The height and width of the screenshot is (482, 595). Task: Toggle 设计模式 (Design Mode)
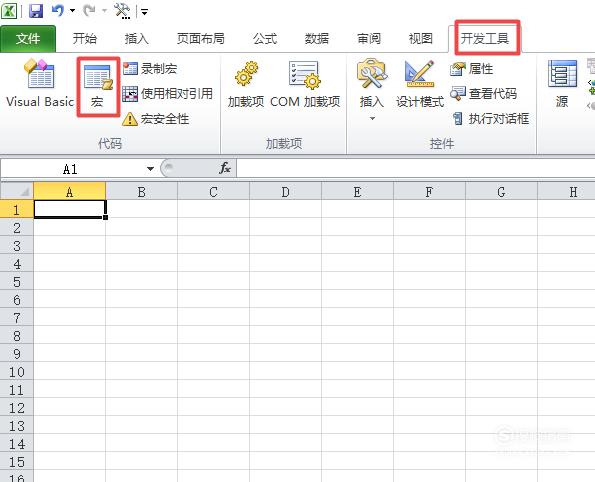[x=420, y=85]
